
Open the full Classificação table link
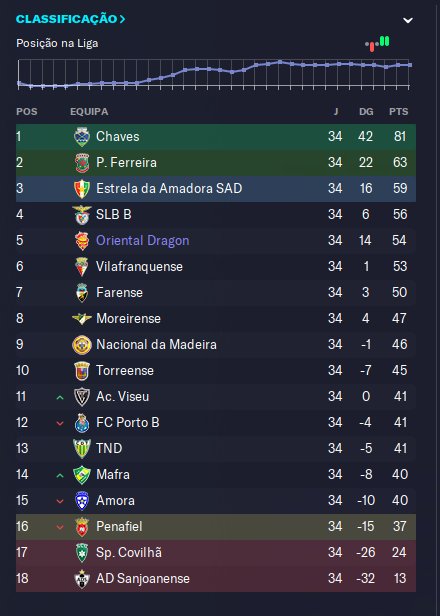click(x=70, y=19)
